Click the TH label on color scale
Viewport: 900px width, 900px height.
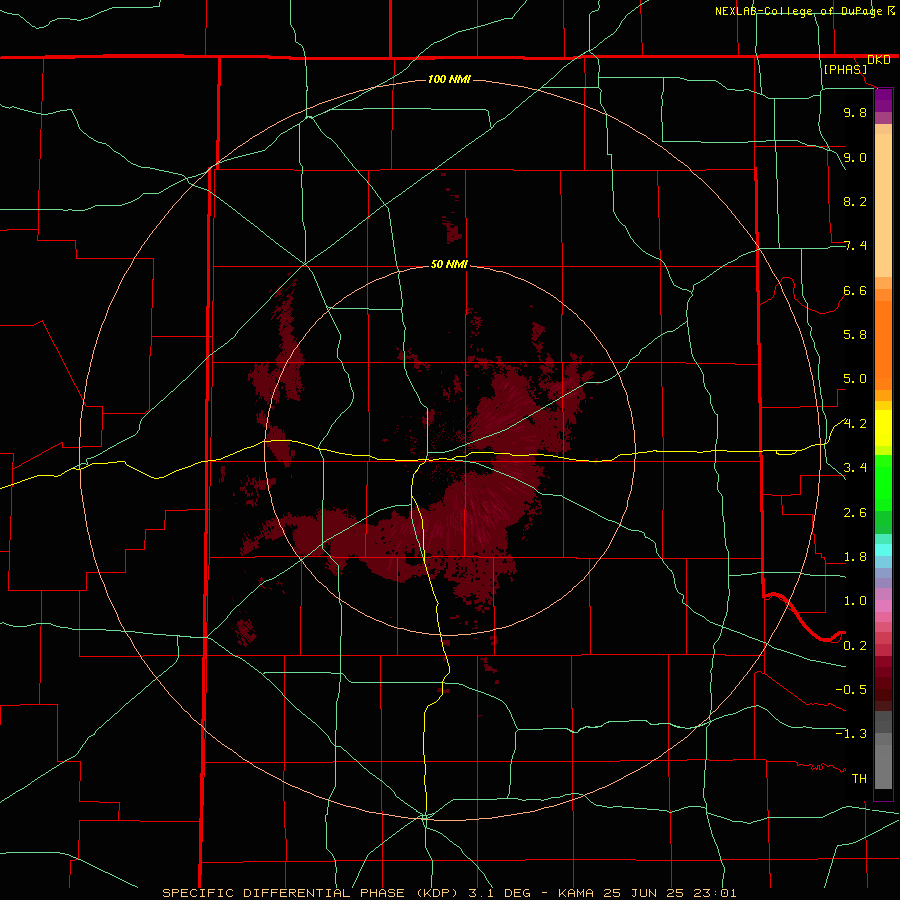click(x=859, y=779)
